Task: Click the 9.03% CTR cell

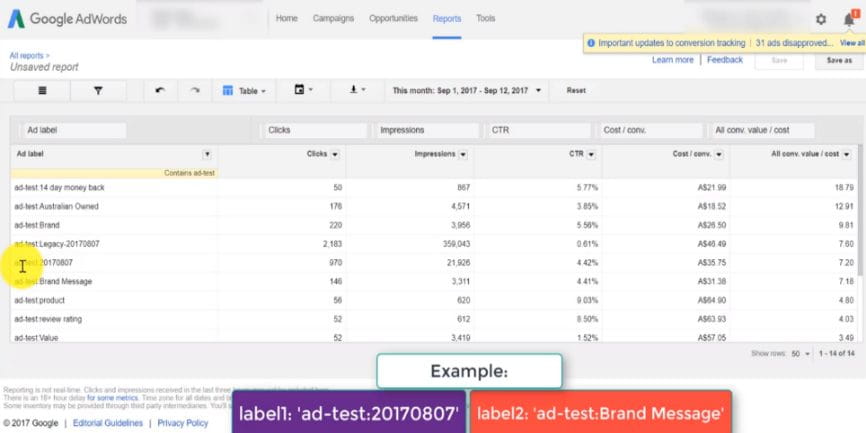Action: click(x=587, y=300)
